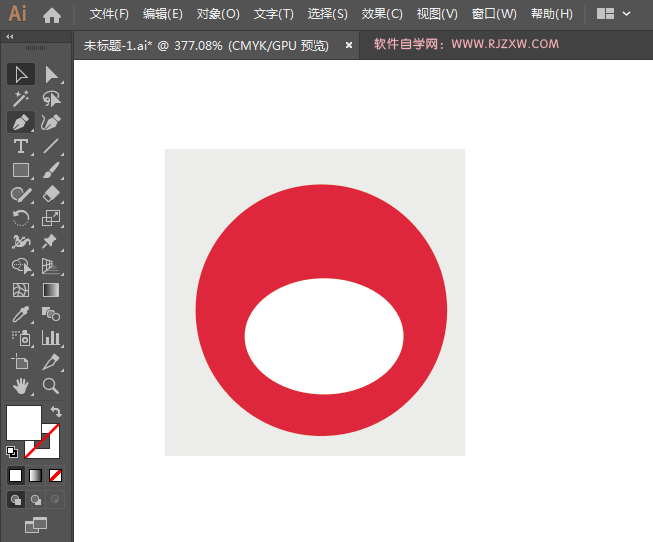Enable Draw Inside mode
Viewport: 653px width, 542px height.
coord(55,500)
